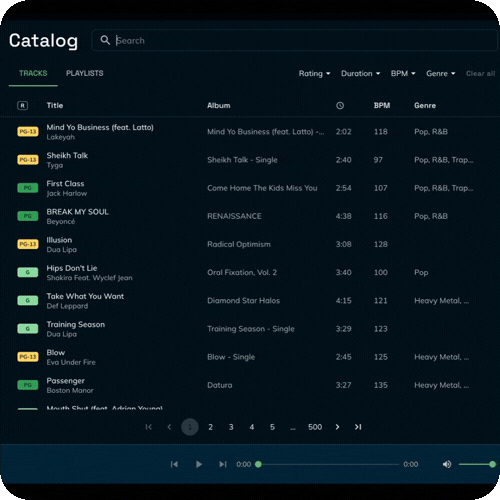The height and width of the screenshot is (500, 500).
Task: Click the album RENAISSANCE
Action: [x=234, y=216]
